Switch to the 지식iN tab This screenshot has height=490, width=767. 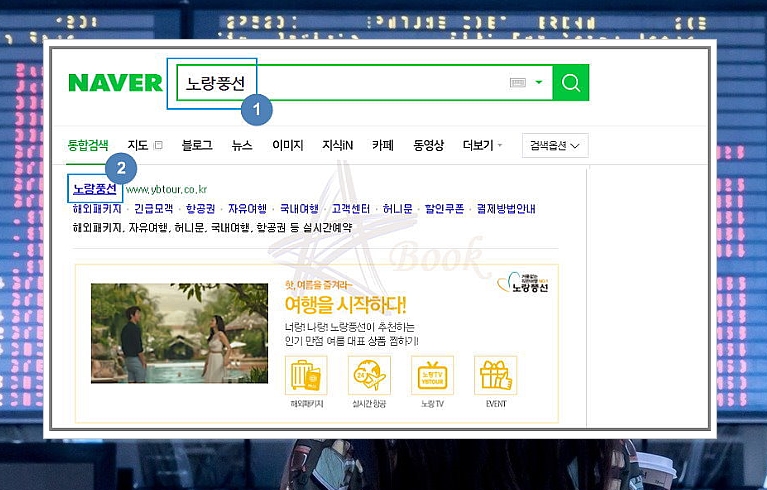[x=338, y=145]
